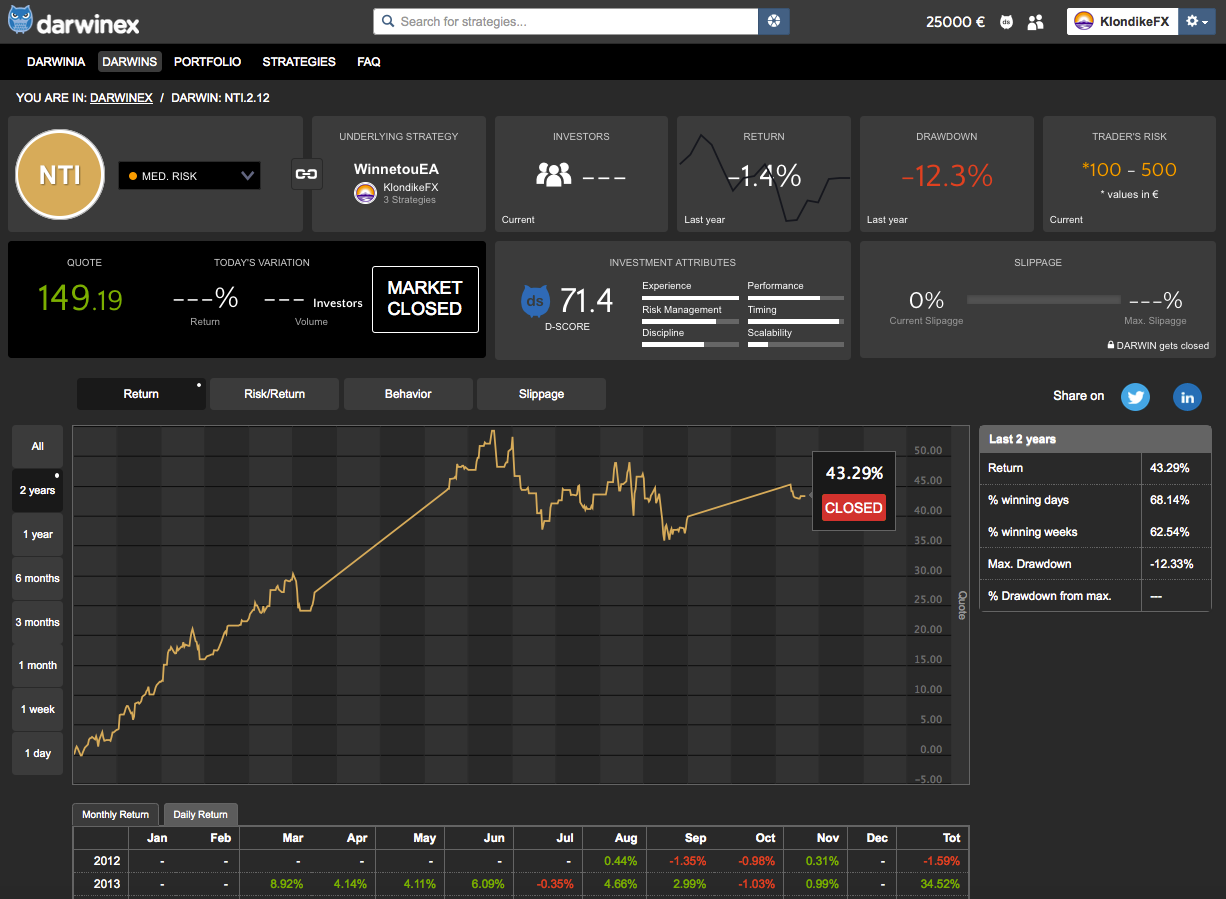Click the owl notifications icon in header
The height and width of the screenshot is (899, 1226).
pyautogui.click(x=1006, y=21)
